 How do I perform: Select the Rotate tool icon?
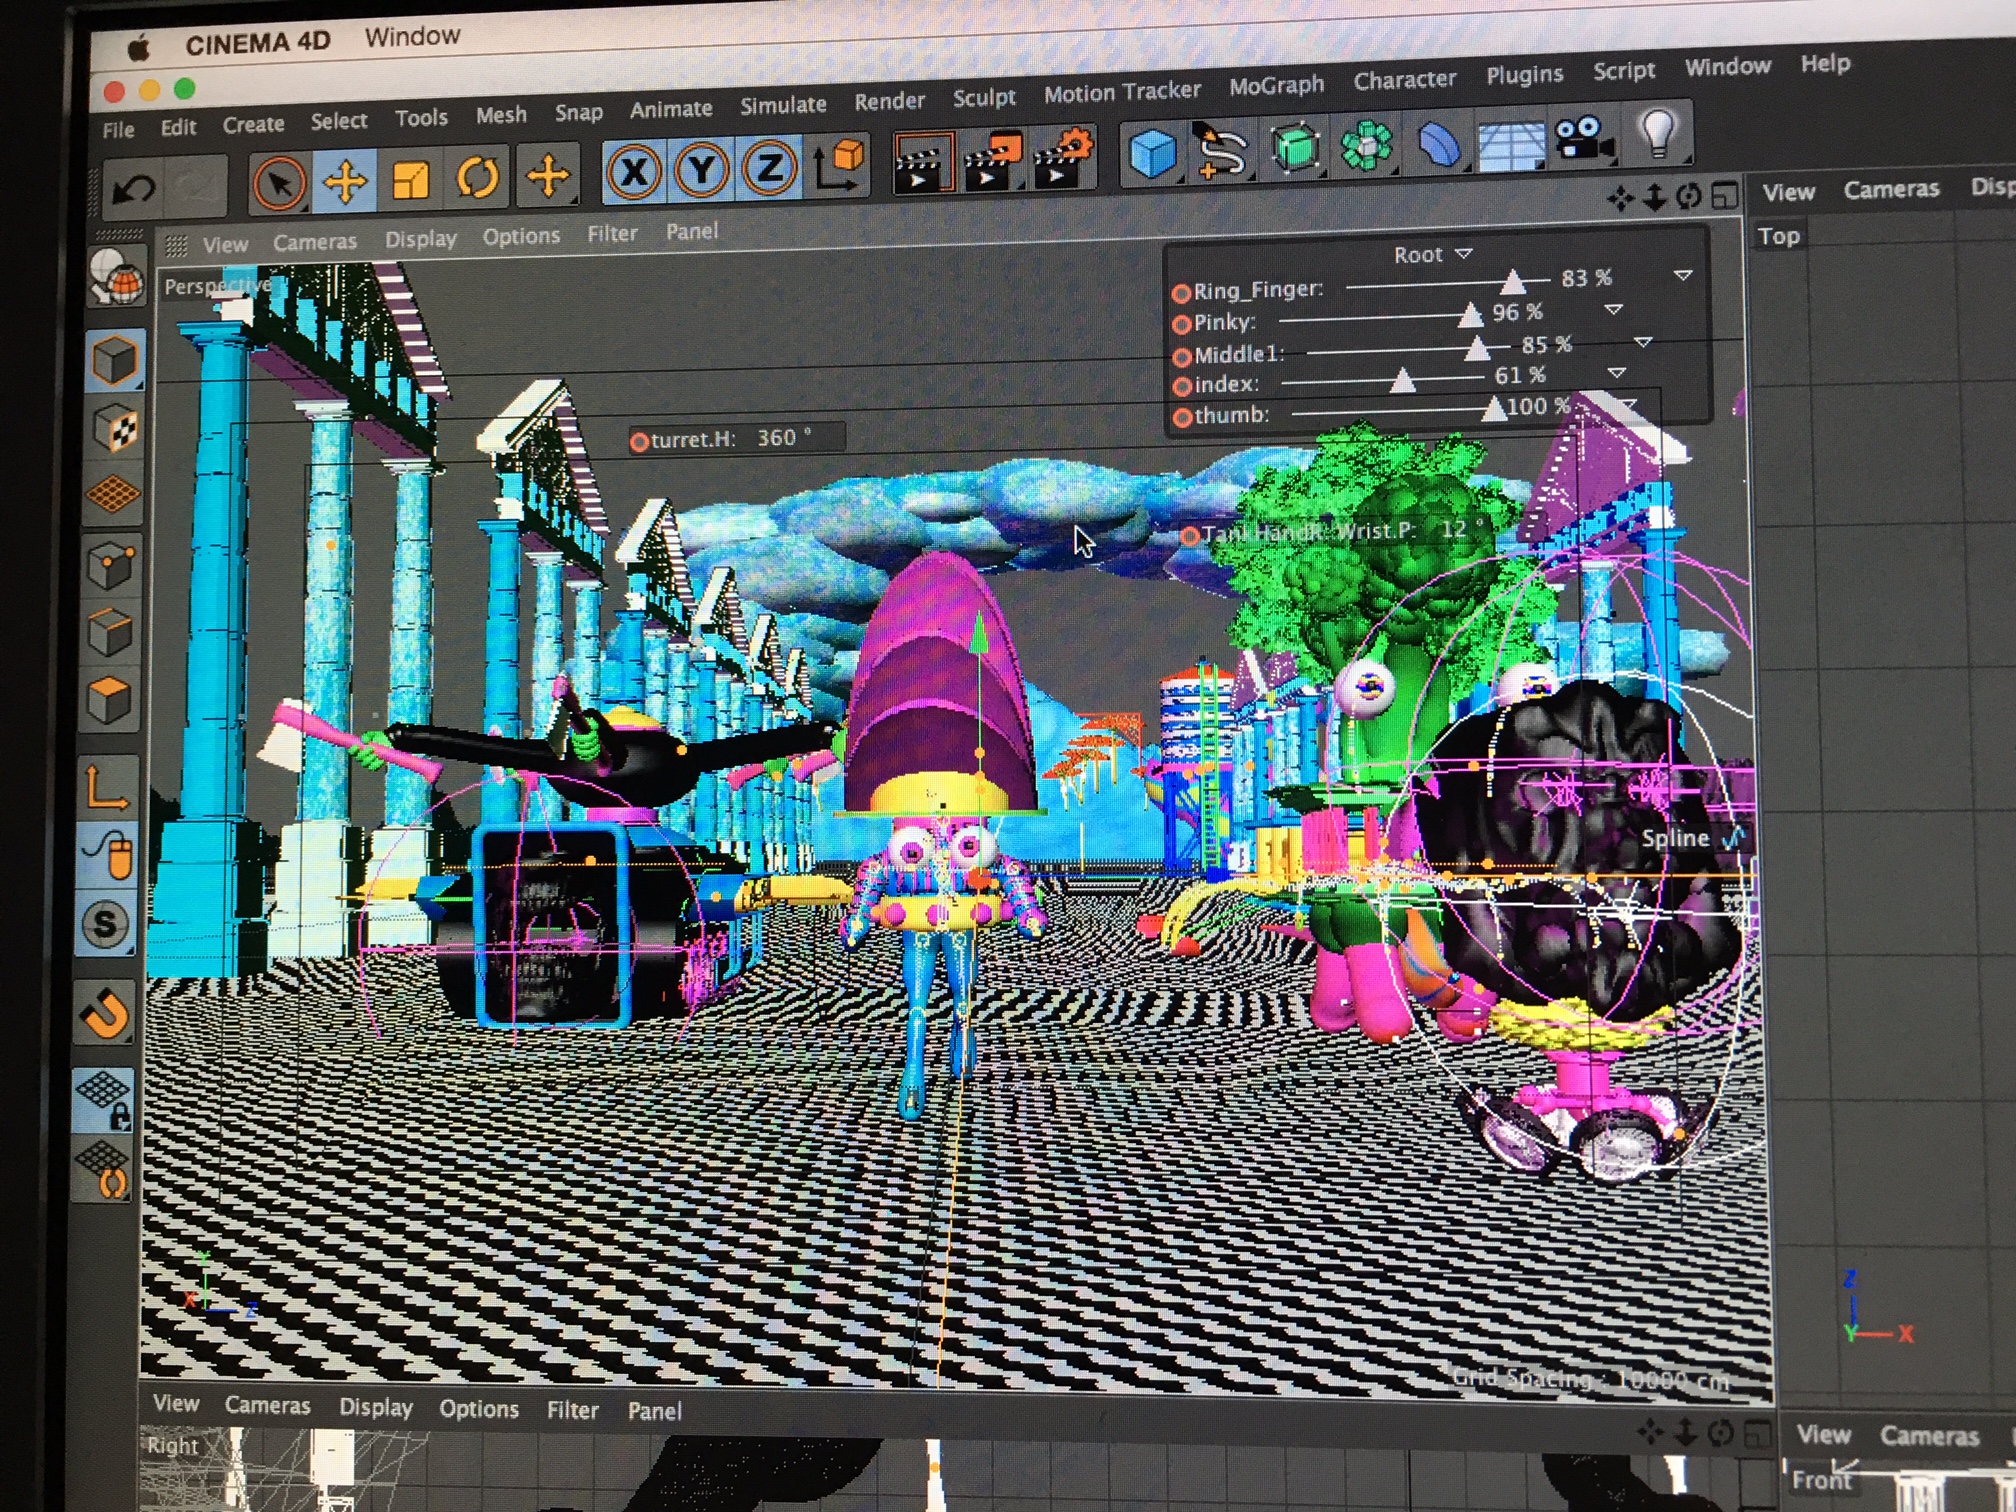click(x=477, y=180)
